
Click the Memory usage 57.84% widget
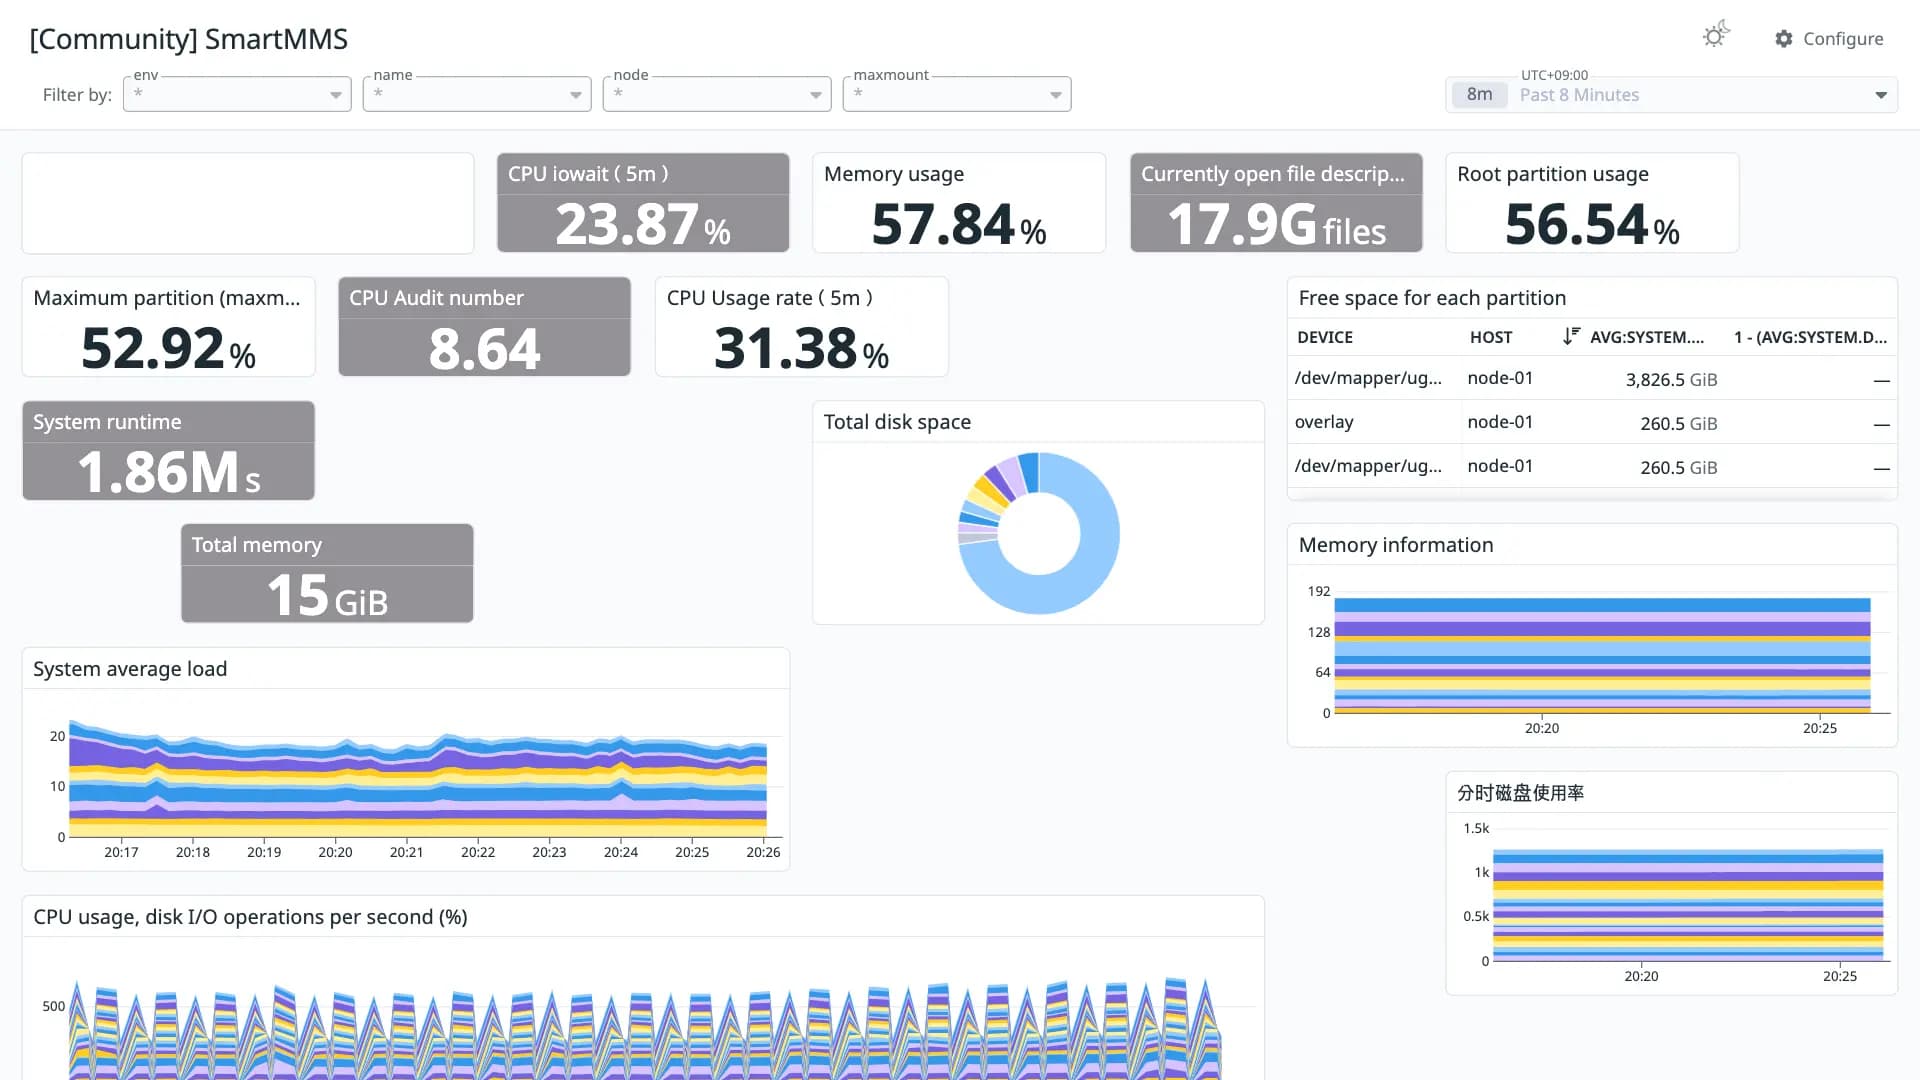pyautogui.click(x=958, y=203)
